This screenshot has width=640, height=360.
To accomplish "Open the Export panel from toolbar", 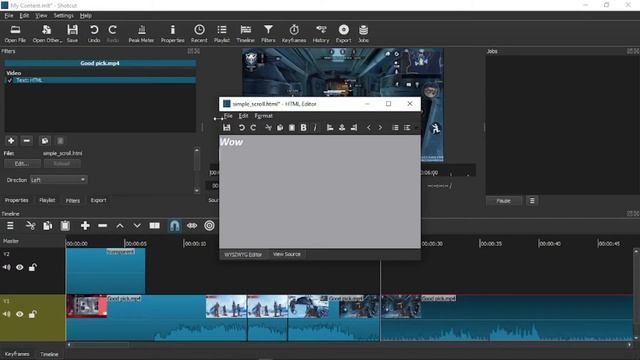I will [x=344, y=33].
